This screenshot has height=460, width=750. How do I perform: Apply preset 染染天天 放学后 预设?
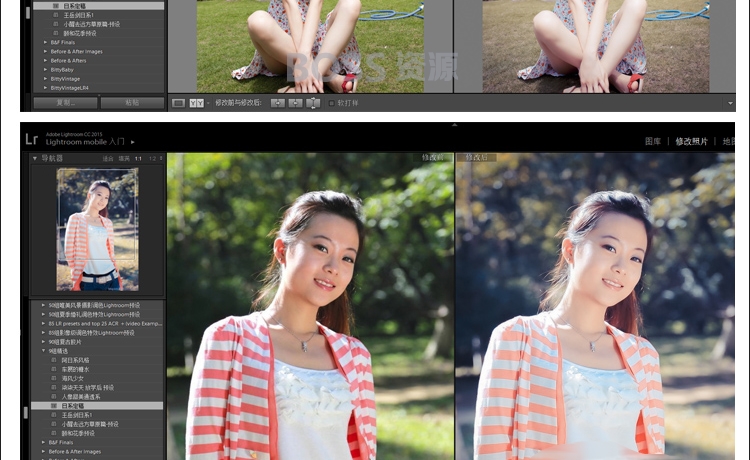coord(88,387)
